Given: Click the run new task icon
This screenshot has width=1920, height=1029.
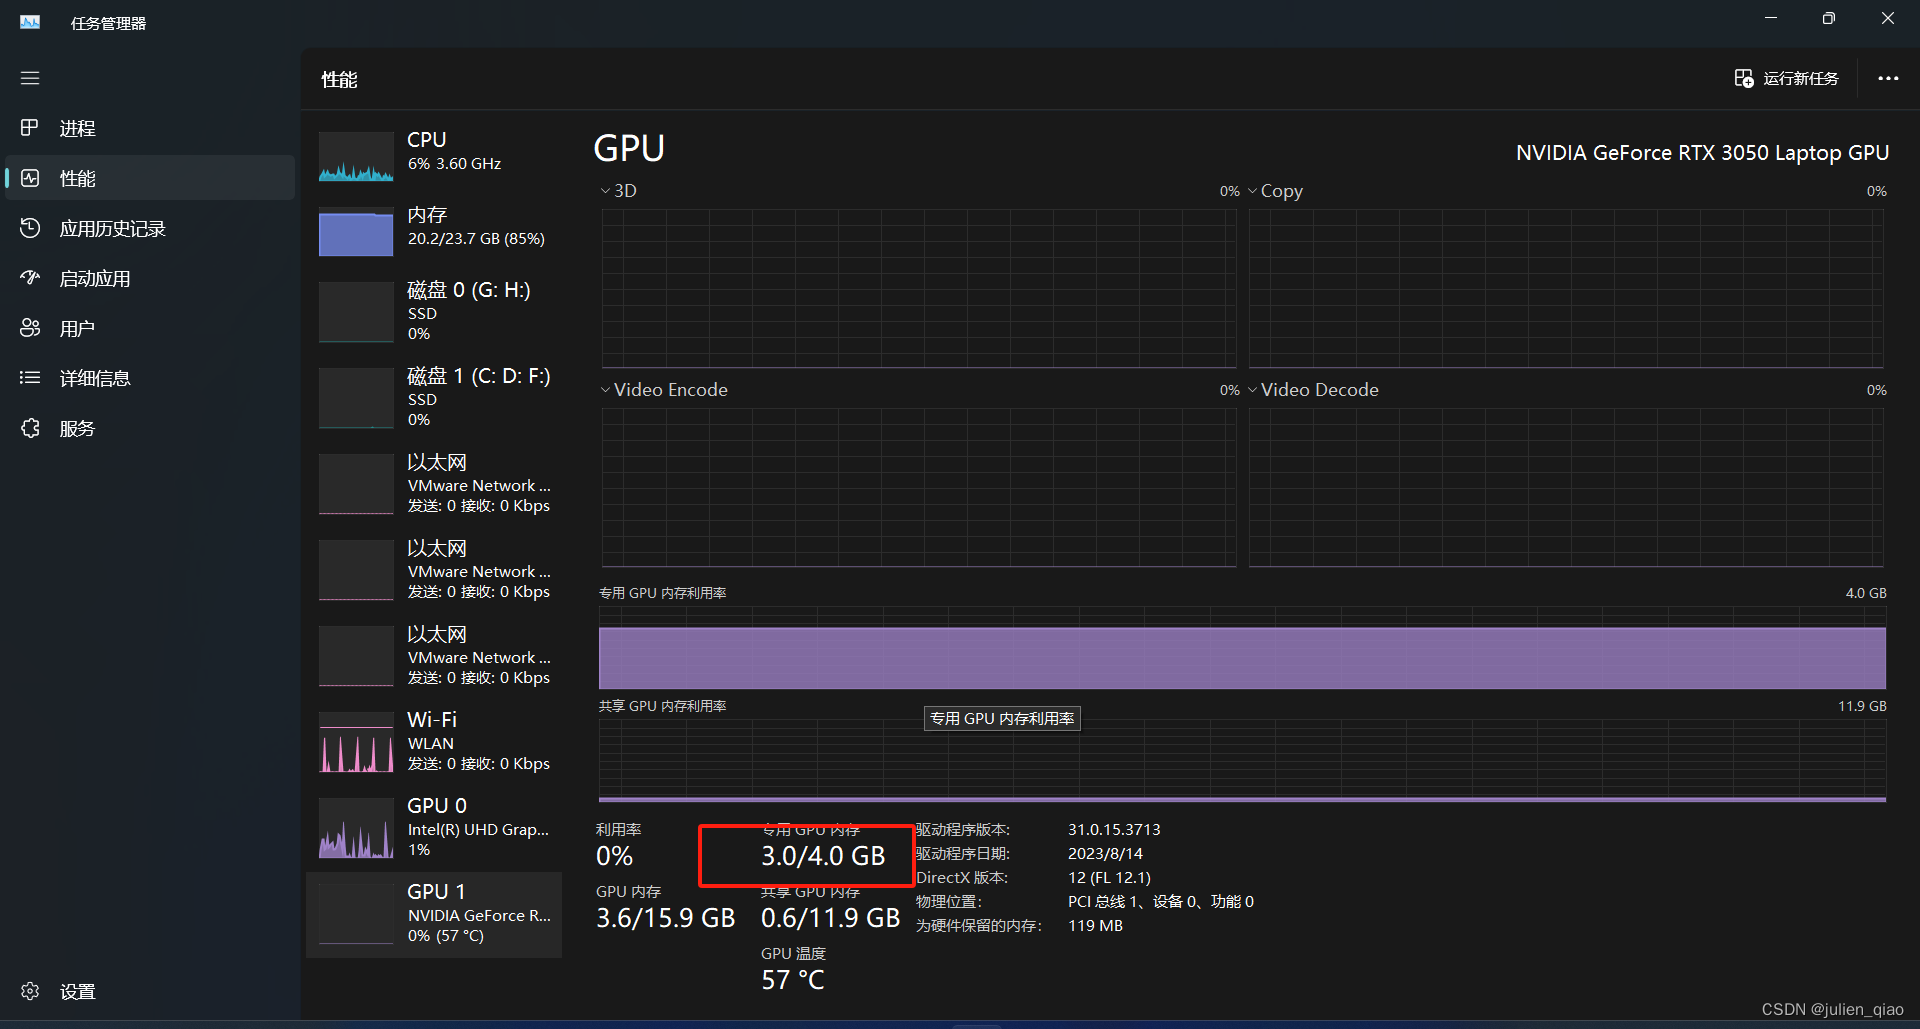Looking at the screenshot, I should coord(1744,78).
